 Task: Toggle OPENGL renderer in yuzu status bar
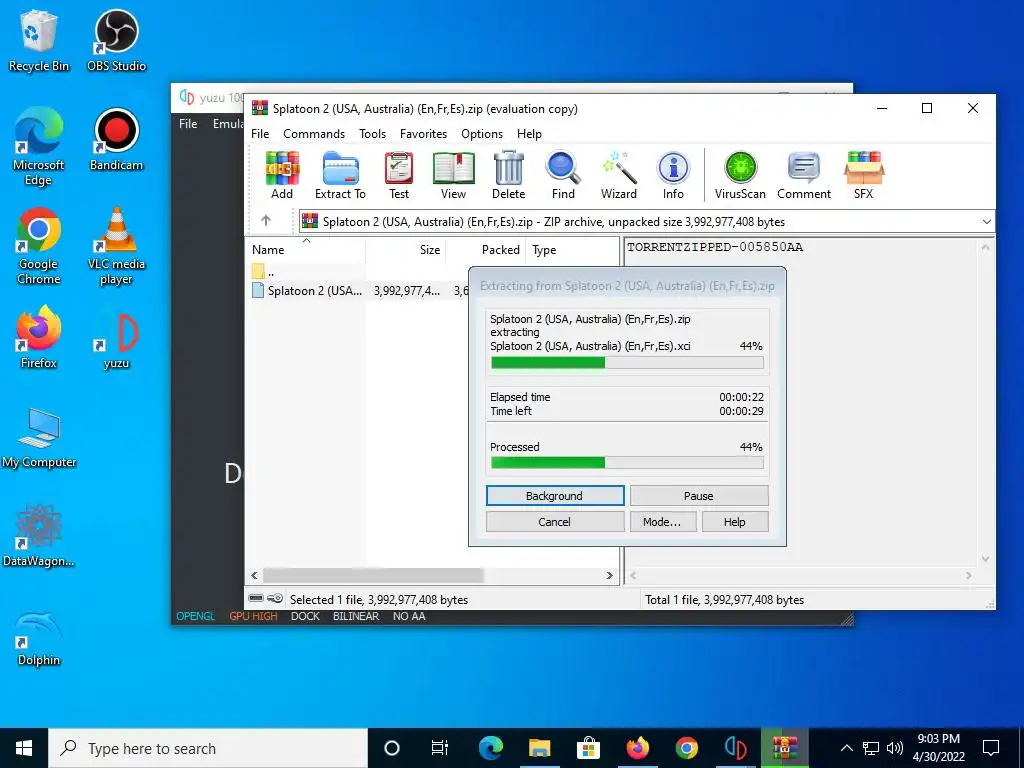(x=195, y=616)
